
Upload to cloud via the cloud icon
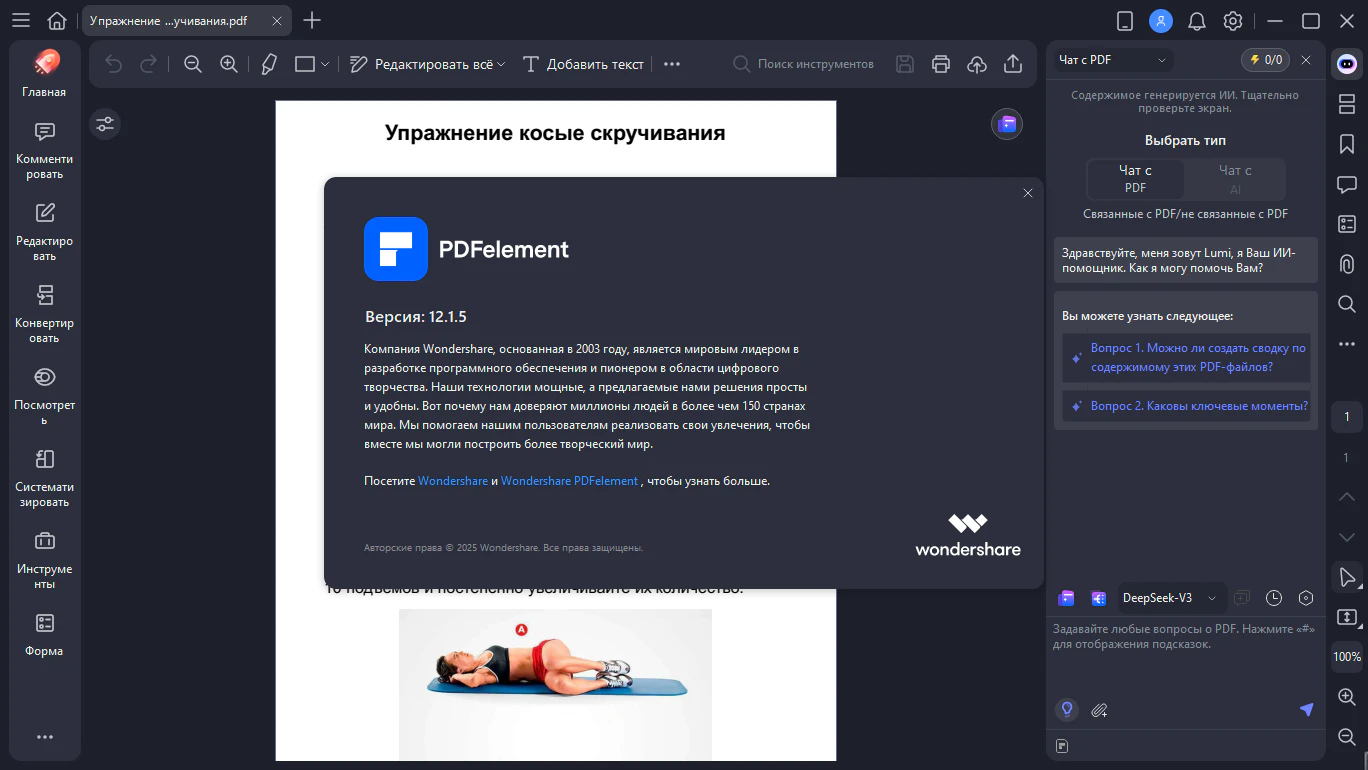pos(977,64)
